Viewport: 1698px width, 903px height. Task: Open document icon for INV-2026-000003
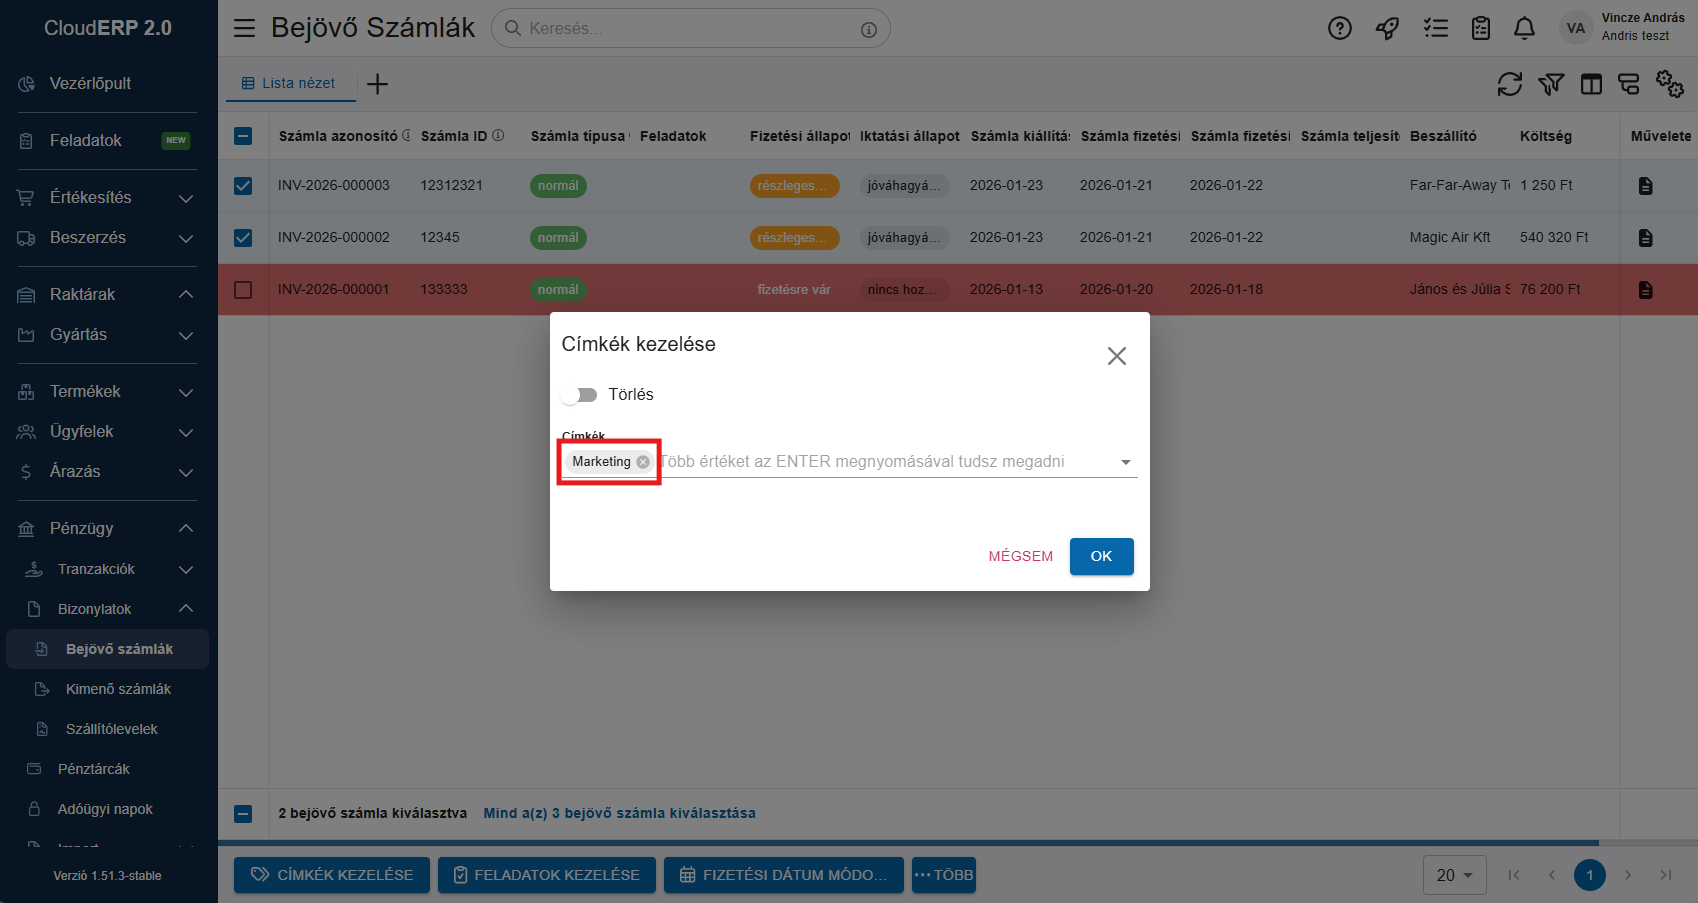pos(1645,186)
